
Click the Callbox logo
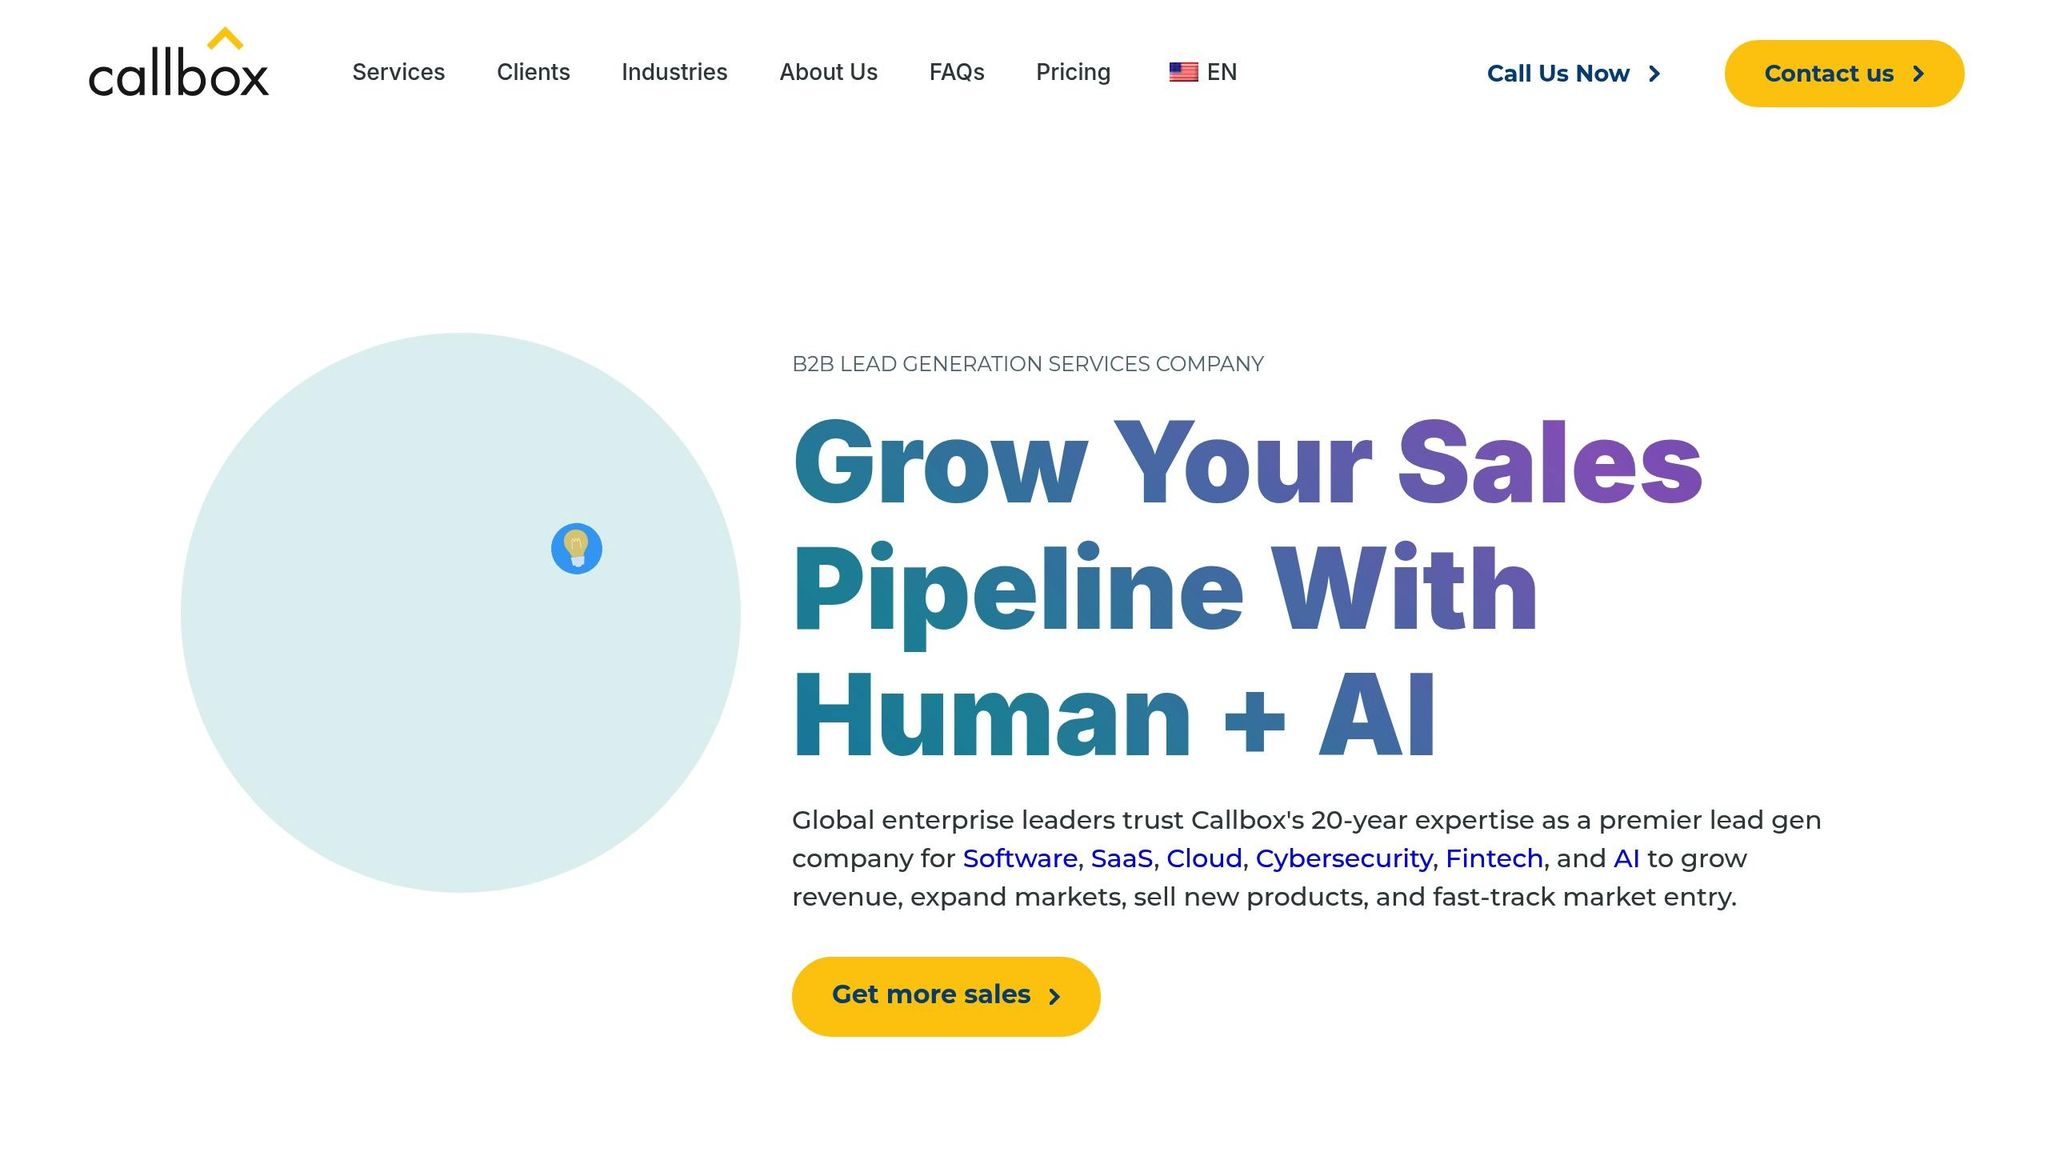click(178, 68)
